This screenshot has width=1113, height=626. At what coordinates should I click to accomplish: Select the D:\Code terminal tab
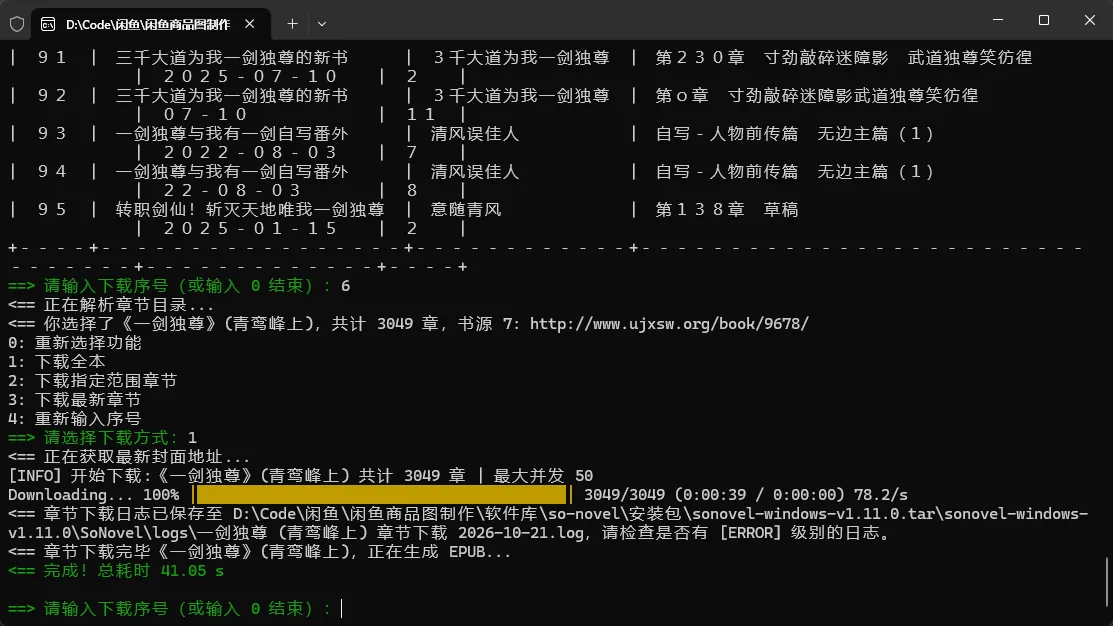(152, 24)
